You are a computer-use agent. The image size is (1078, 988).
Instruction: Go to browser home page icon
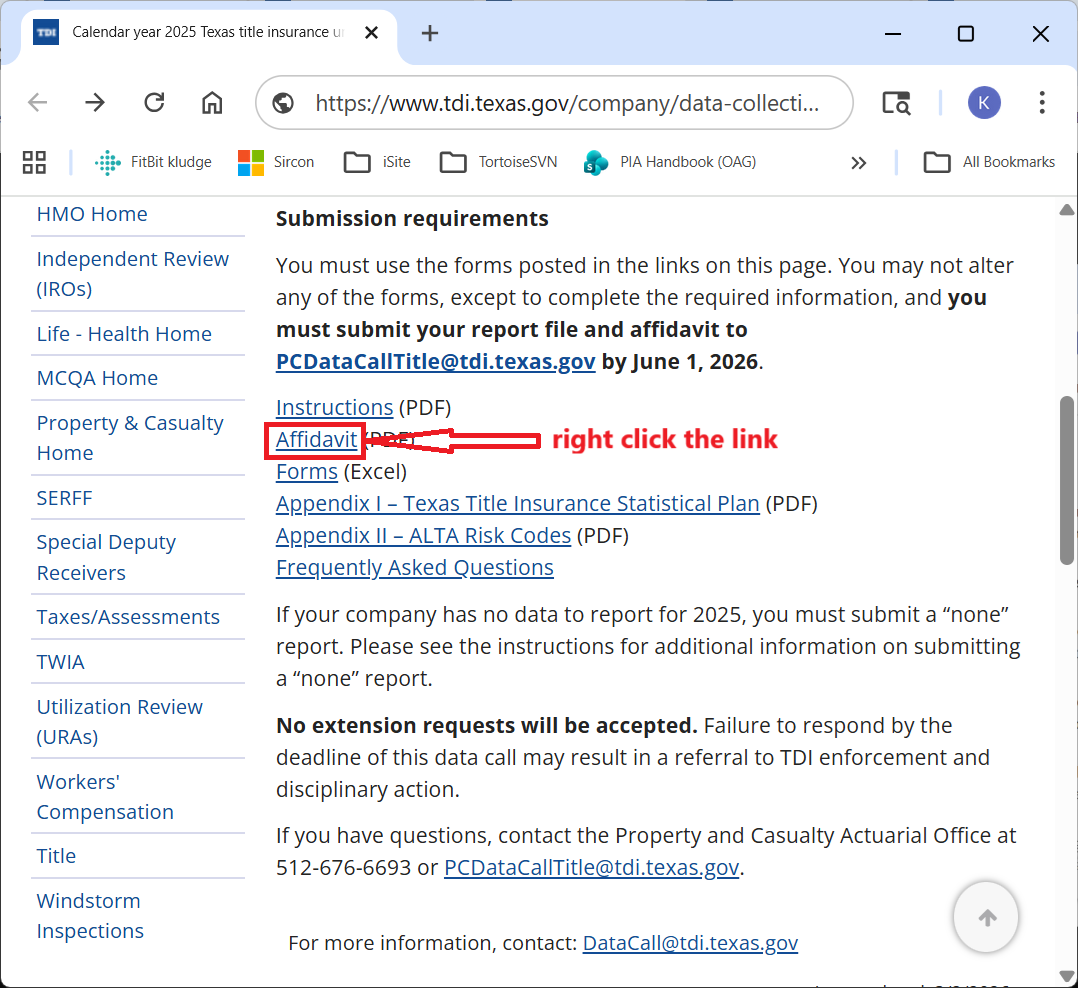pyautogui.click(x=212, y=102)
